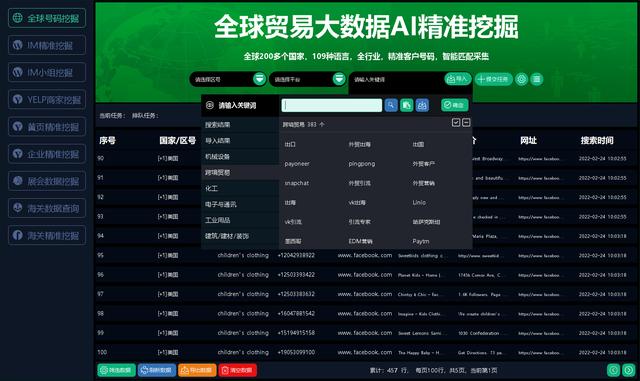Screen dimensions: 640x381
Task: Click the 提交任务 submit task button
Action: pyautogui.click(x=493, y=79)
